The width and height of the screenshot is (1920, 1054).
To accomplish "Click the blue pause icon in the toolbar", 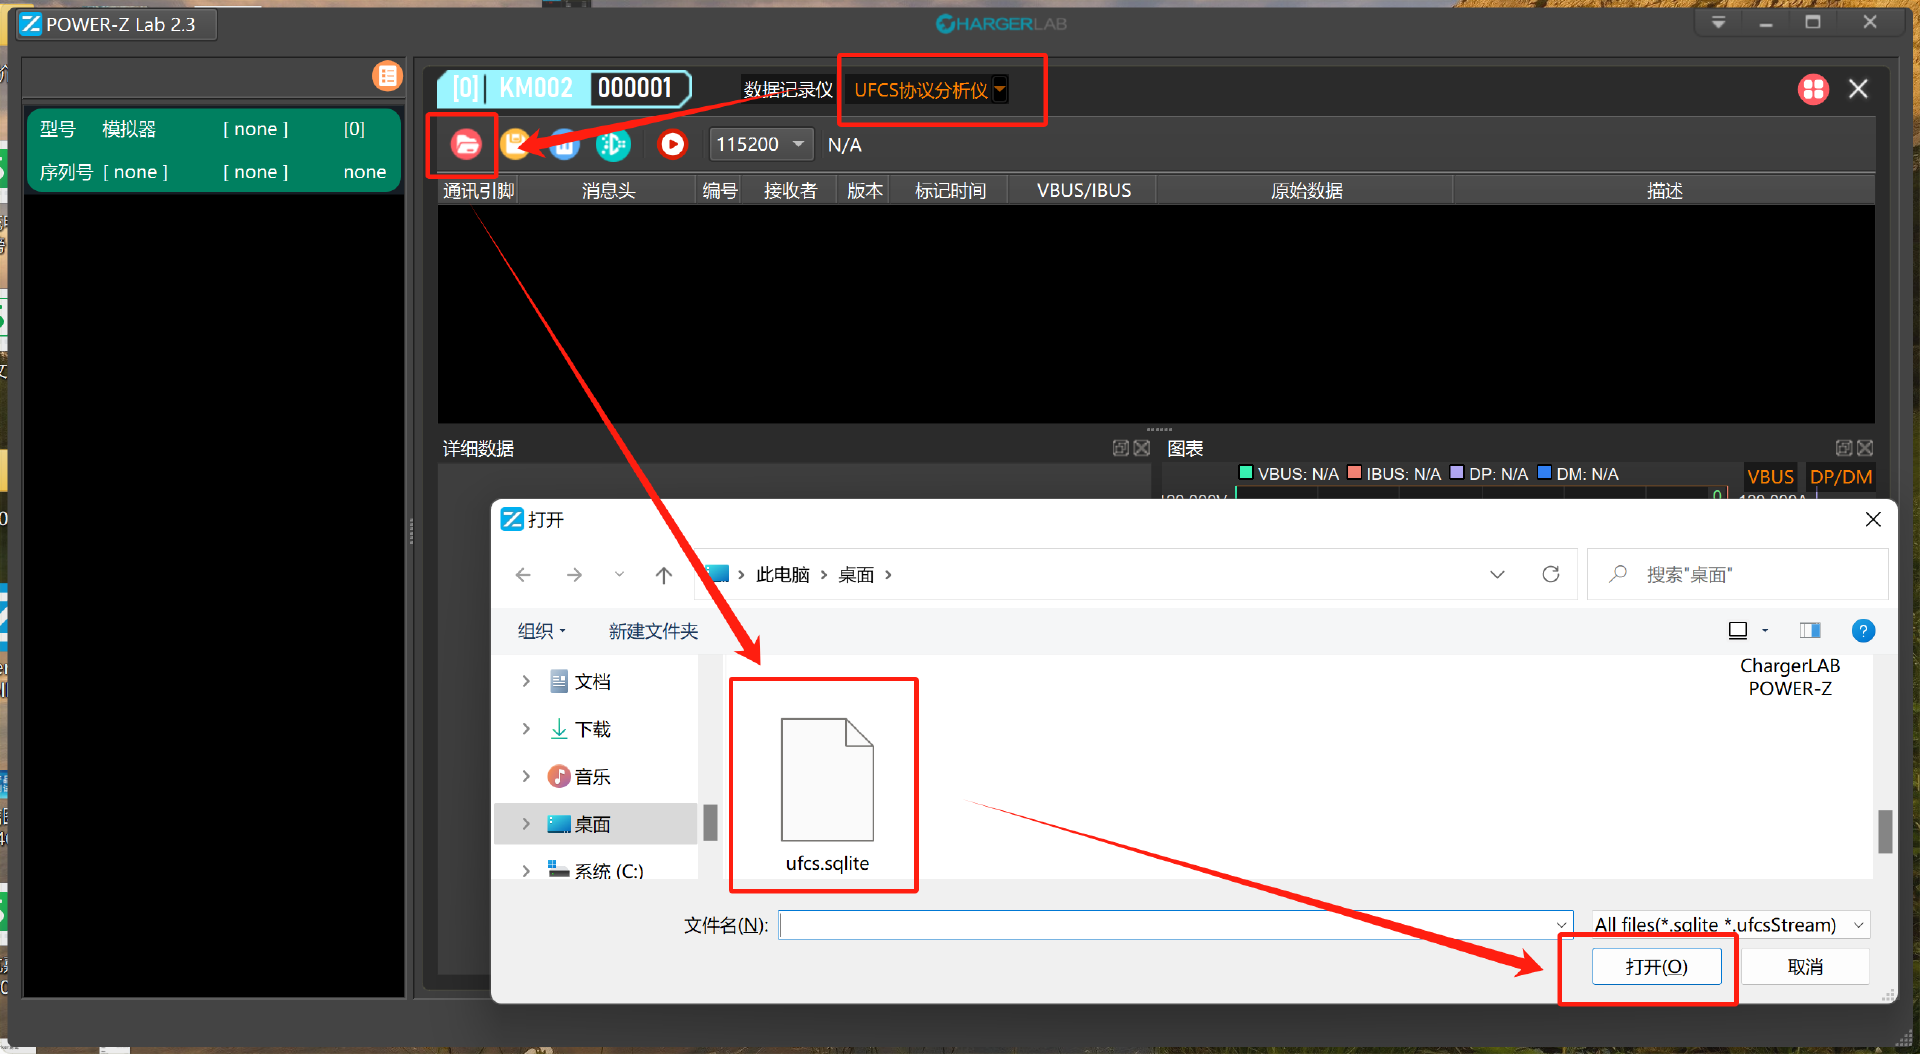I will 564,144.
